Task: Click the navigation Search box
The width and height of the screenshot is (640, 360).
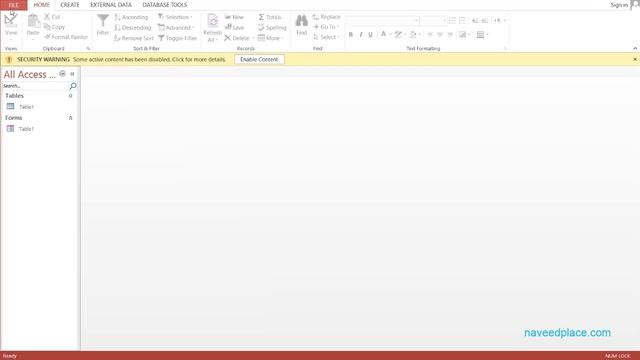Action: click(x=35, y=86)
